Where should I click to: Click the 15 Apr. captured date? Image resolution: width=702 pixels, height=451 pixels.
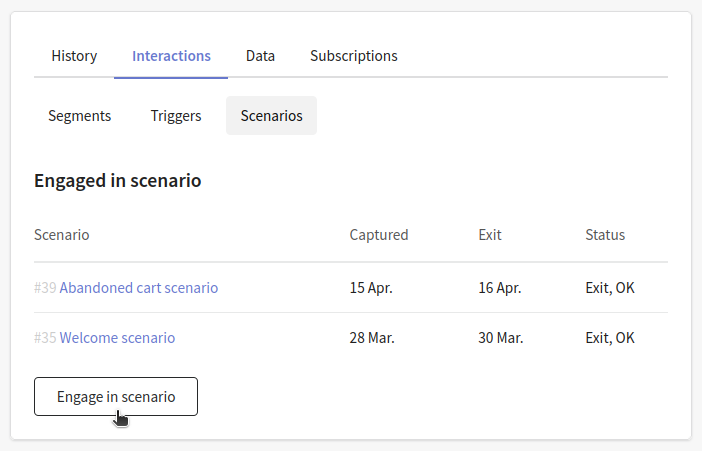371,288
